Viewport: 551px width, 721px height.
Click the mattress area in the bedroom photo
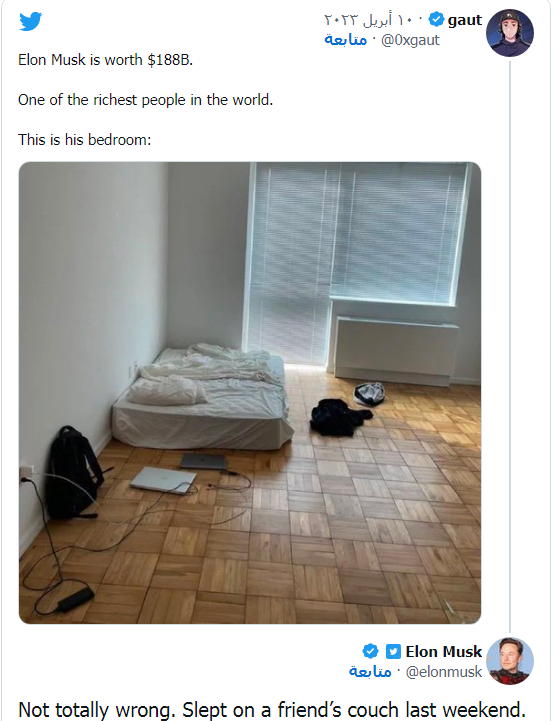pyautogui.click(x=202, y=396)
